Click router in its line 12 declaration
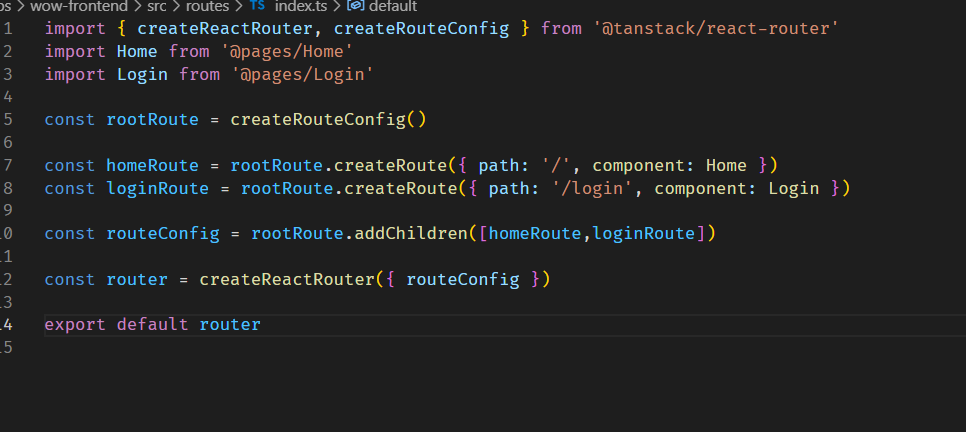The height and width of the screenshot is (432, 966). 137,279
